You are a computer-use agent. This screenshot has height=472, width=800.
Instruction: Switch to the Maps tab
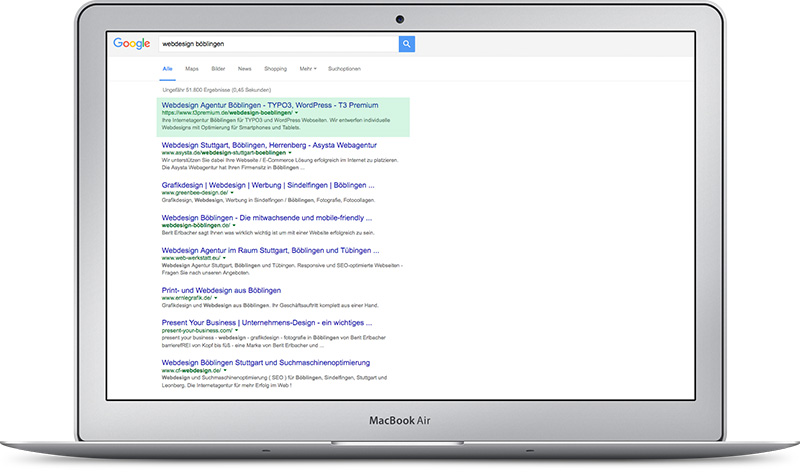(192, 69)
